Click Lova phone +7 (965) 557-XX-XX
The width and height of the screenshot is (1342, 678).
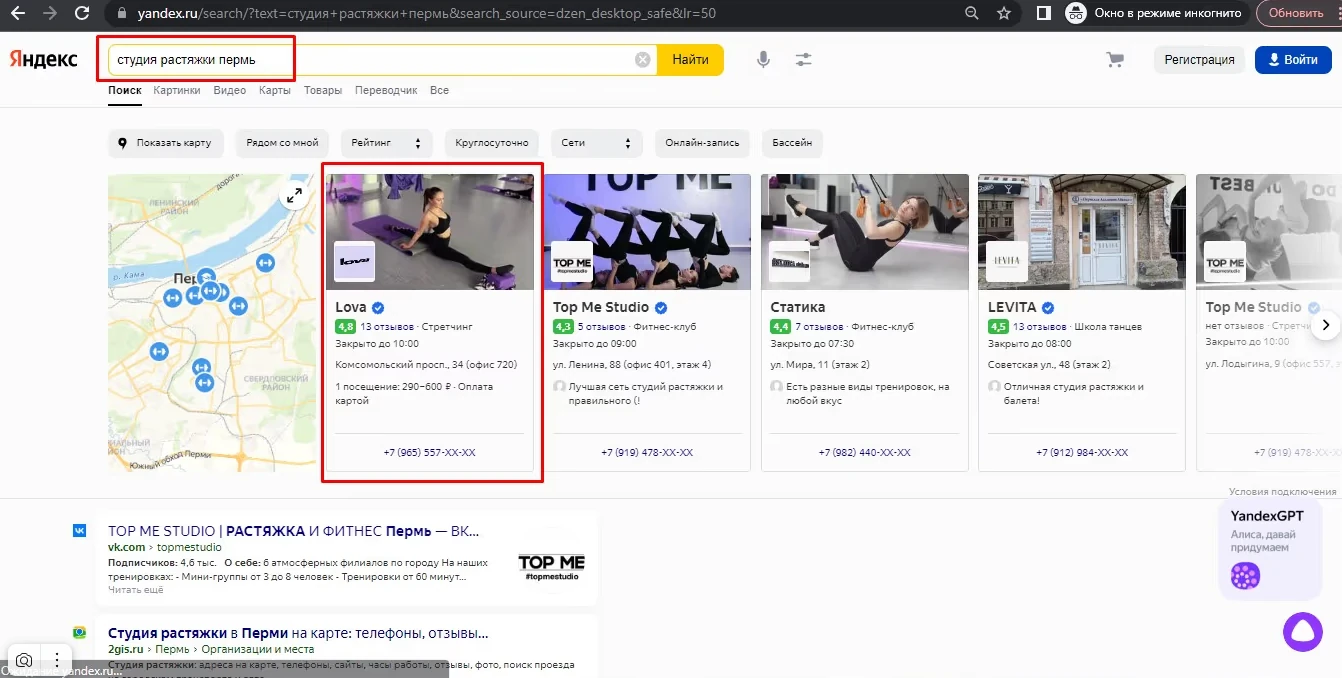[x=429, y=452]
